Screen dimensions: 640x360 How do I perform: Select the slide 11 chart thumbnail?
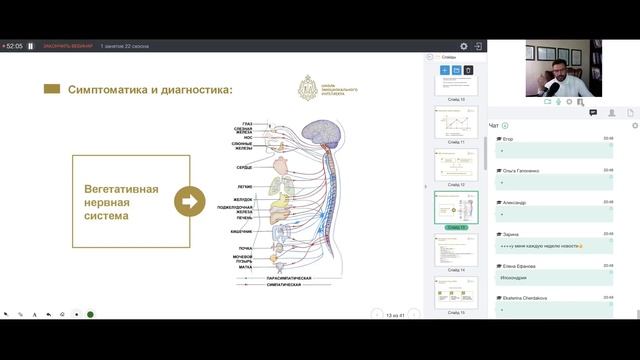click(x=456, y=122)
